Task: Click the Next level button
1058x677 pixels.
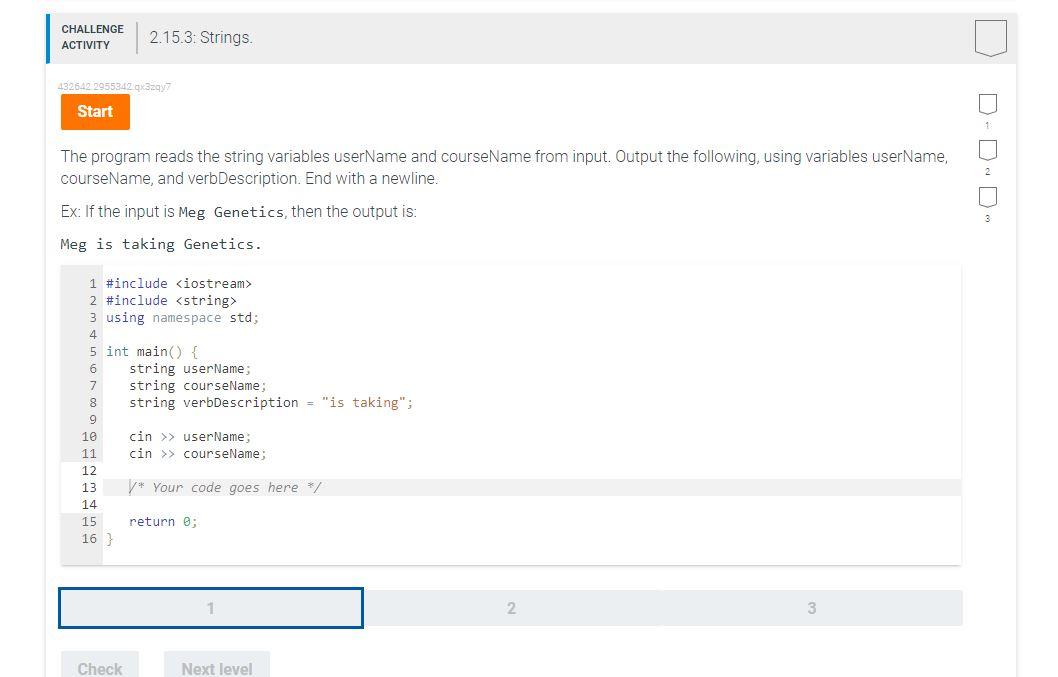Action: (x=216, y=666)
